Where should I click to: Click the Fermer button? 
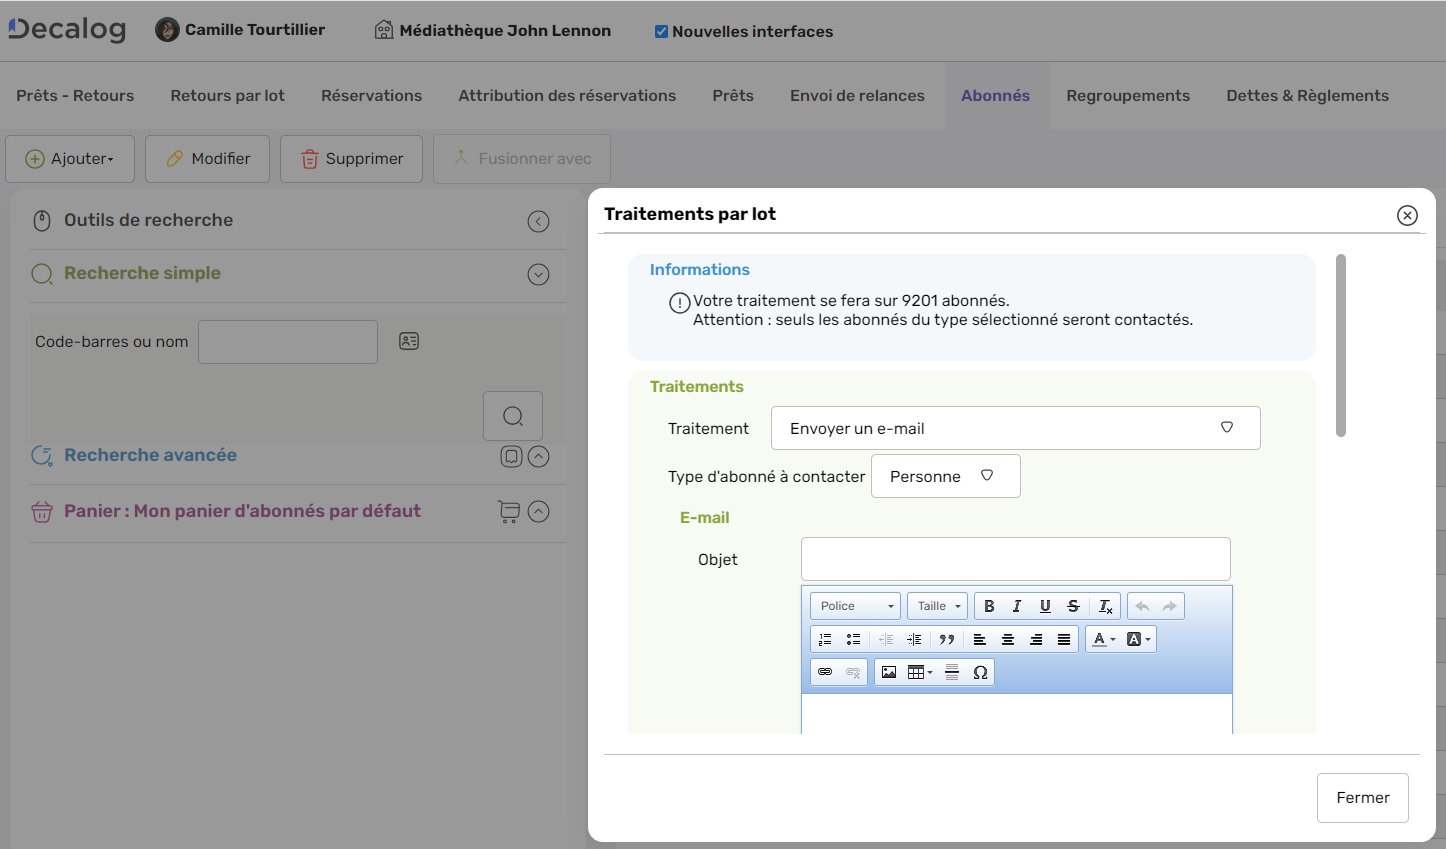1362,797
